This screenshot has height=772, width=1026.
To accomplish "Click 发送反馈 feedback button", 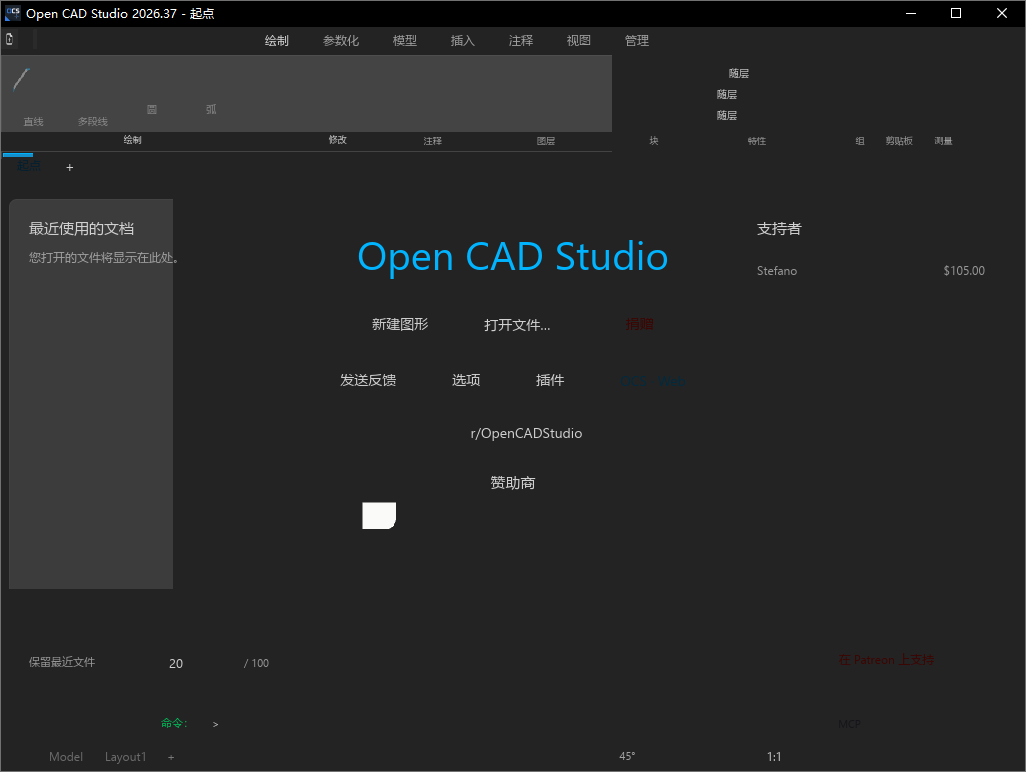I will click(x=368, y=380).
